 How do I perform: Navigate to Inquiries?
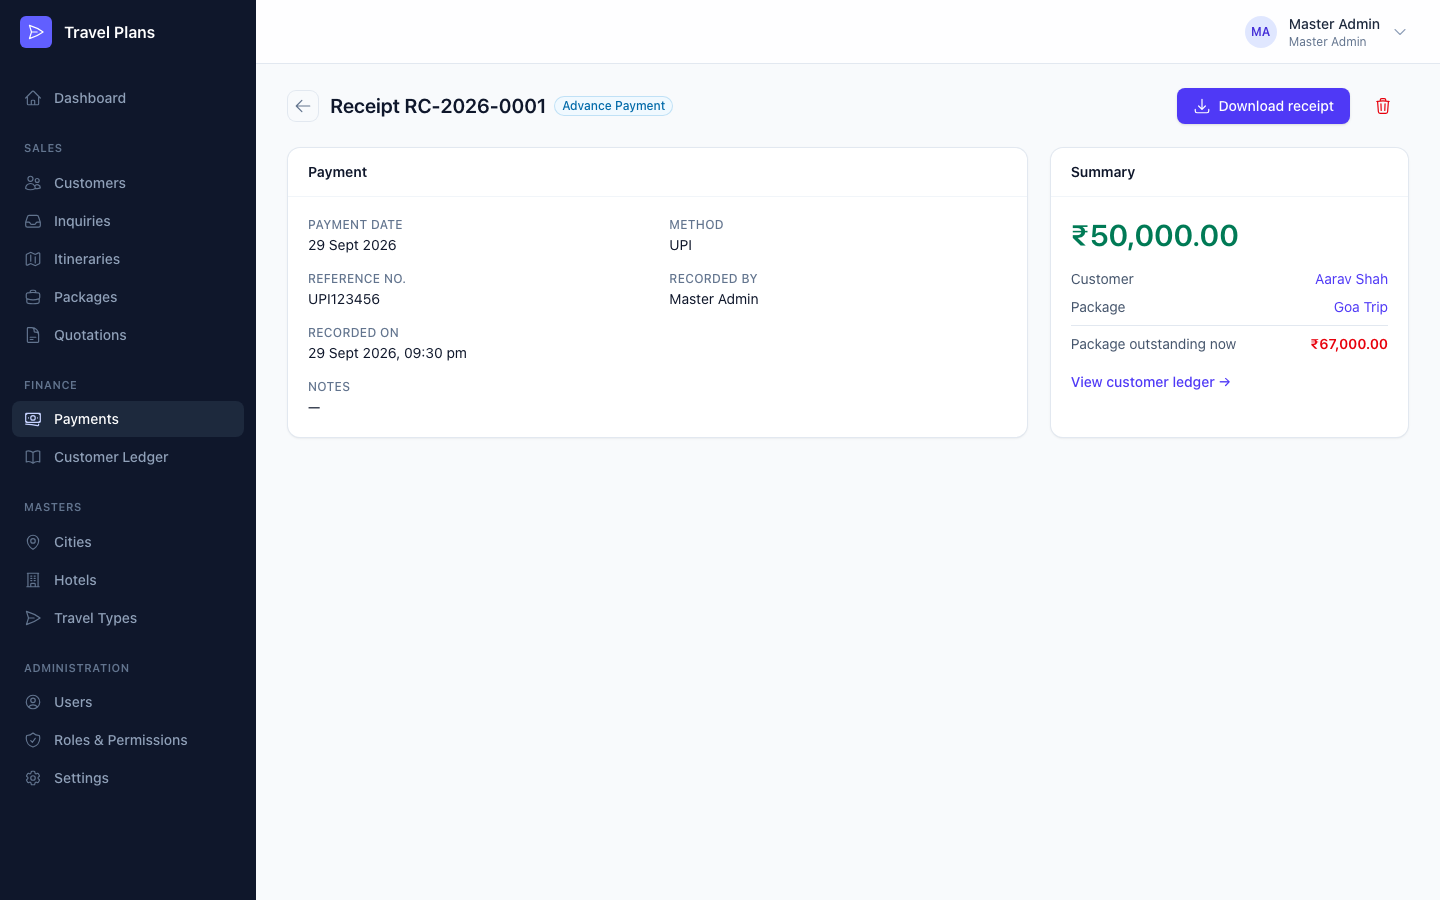click(x=128, y=221)
